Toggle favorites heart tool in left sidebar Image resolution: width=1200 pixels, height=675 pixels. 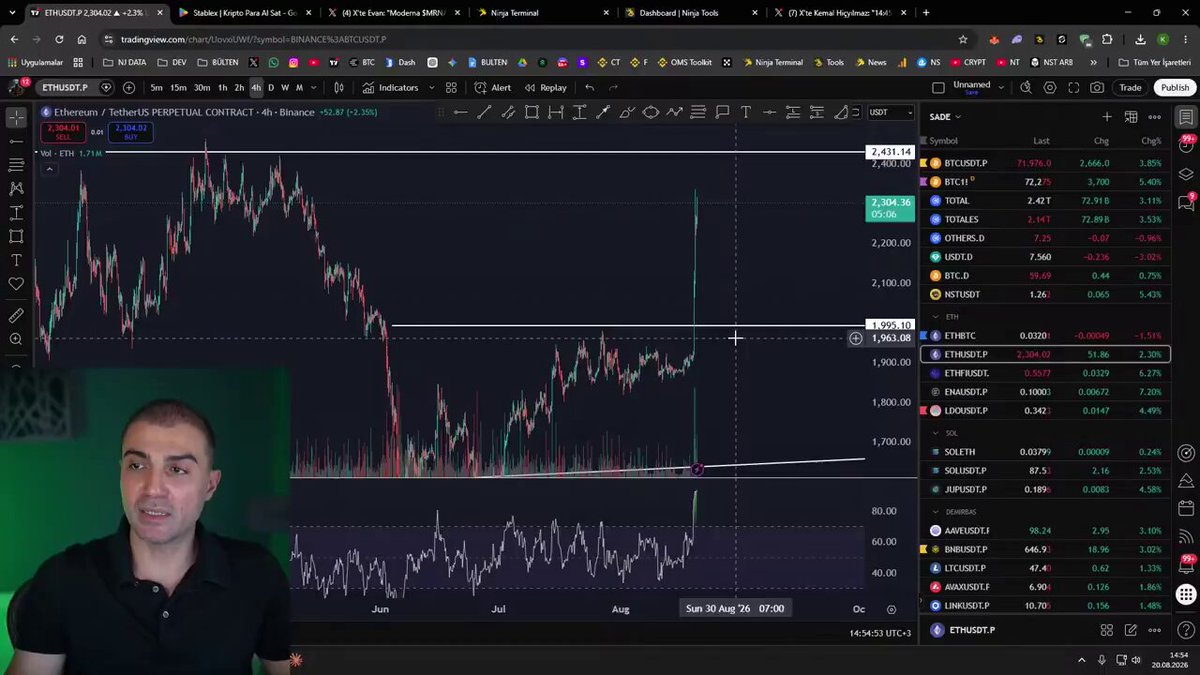[16, 285]
